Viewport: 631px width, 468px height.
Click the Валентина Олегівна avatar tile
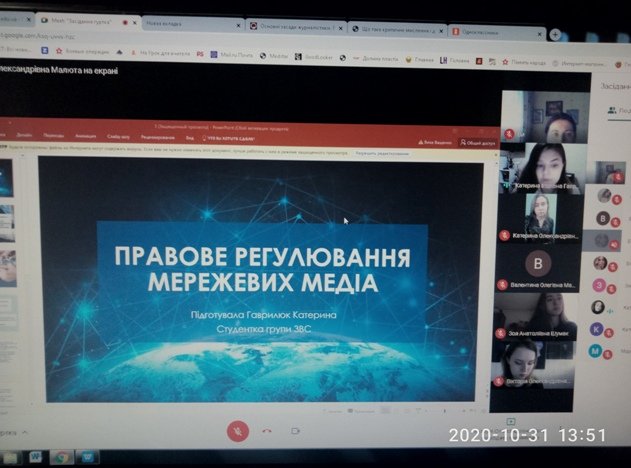coord(538,268)
